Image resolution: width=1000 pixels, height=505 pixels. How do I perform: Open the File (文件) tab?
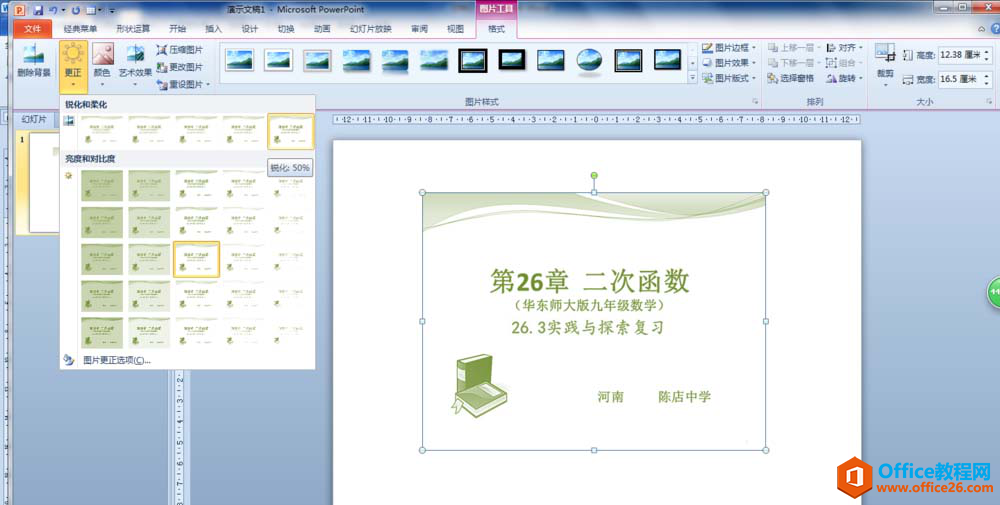click(x=33, y=29)
